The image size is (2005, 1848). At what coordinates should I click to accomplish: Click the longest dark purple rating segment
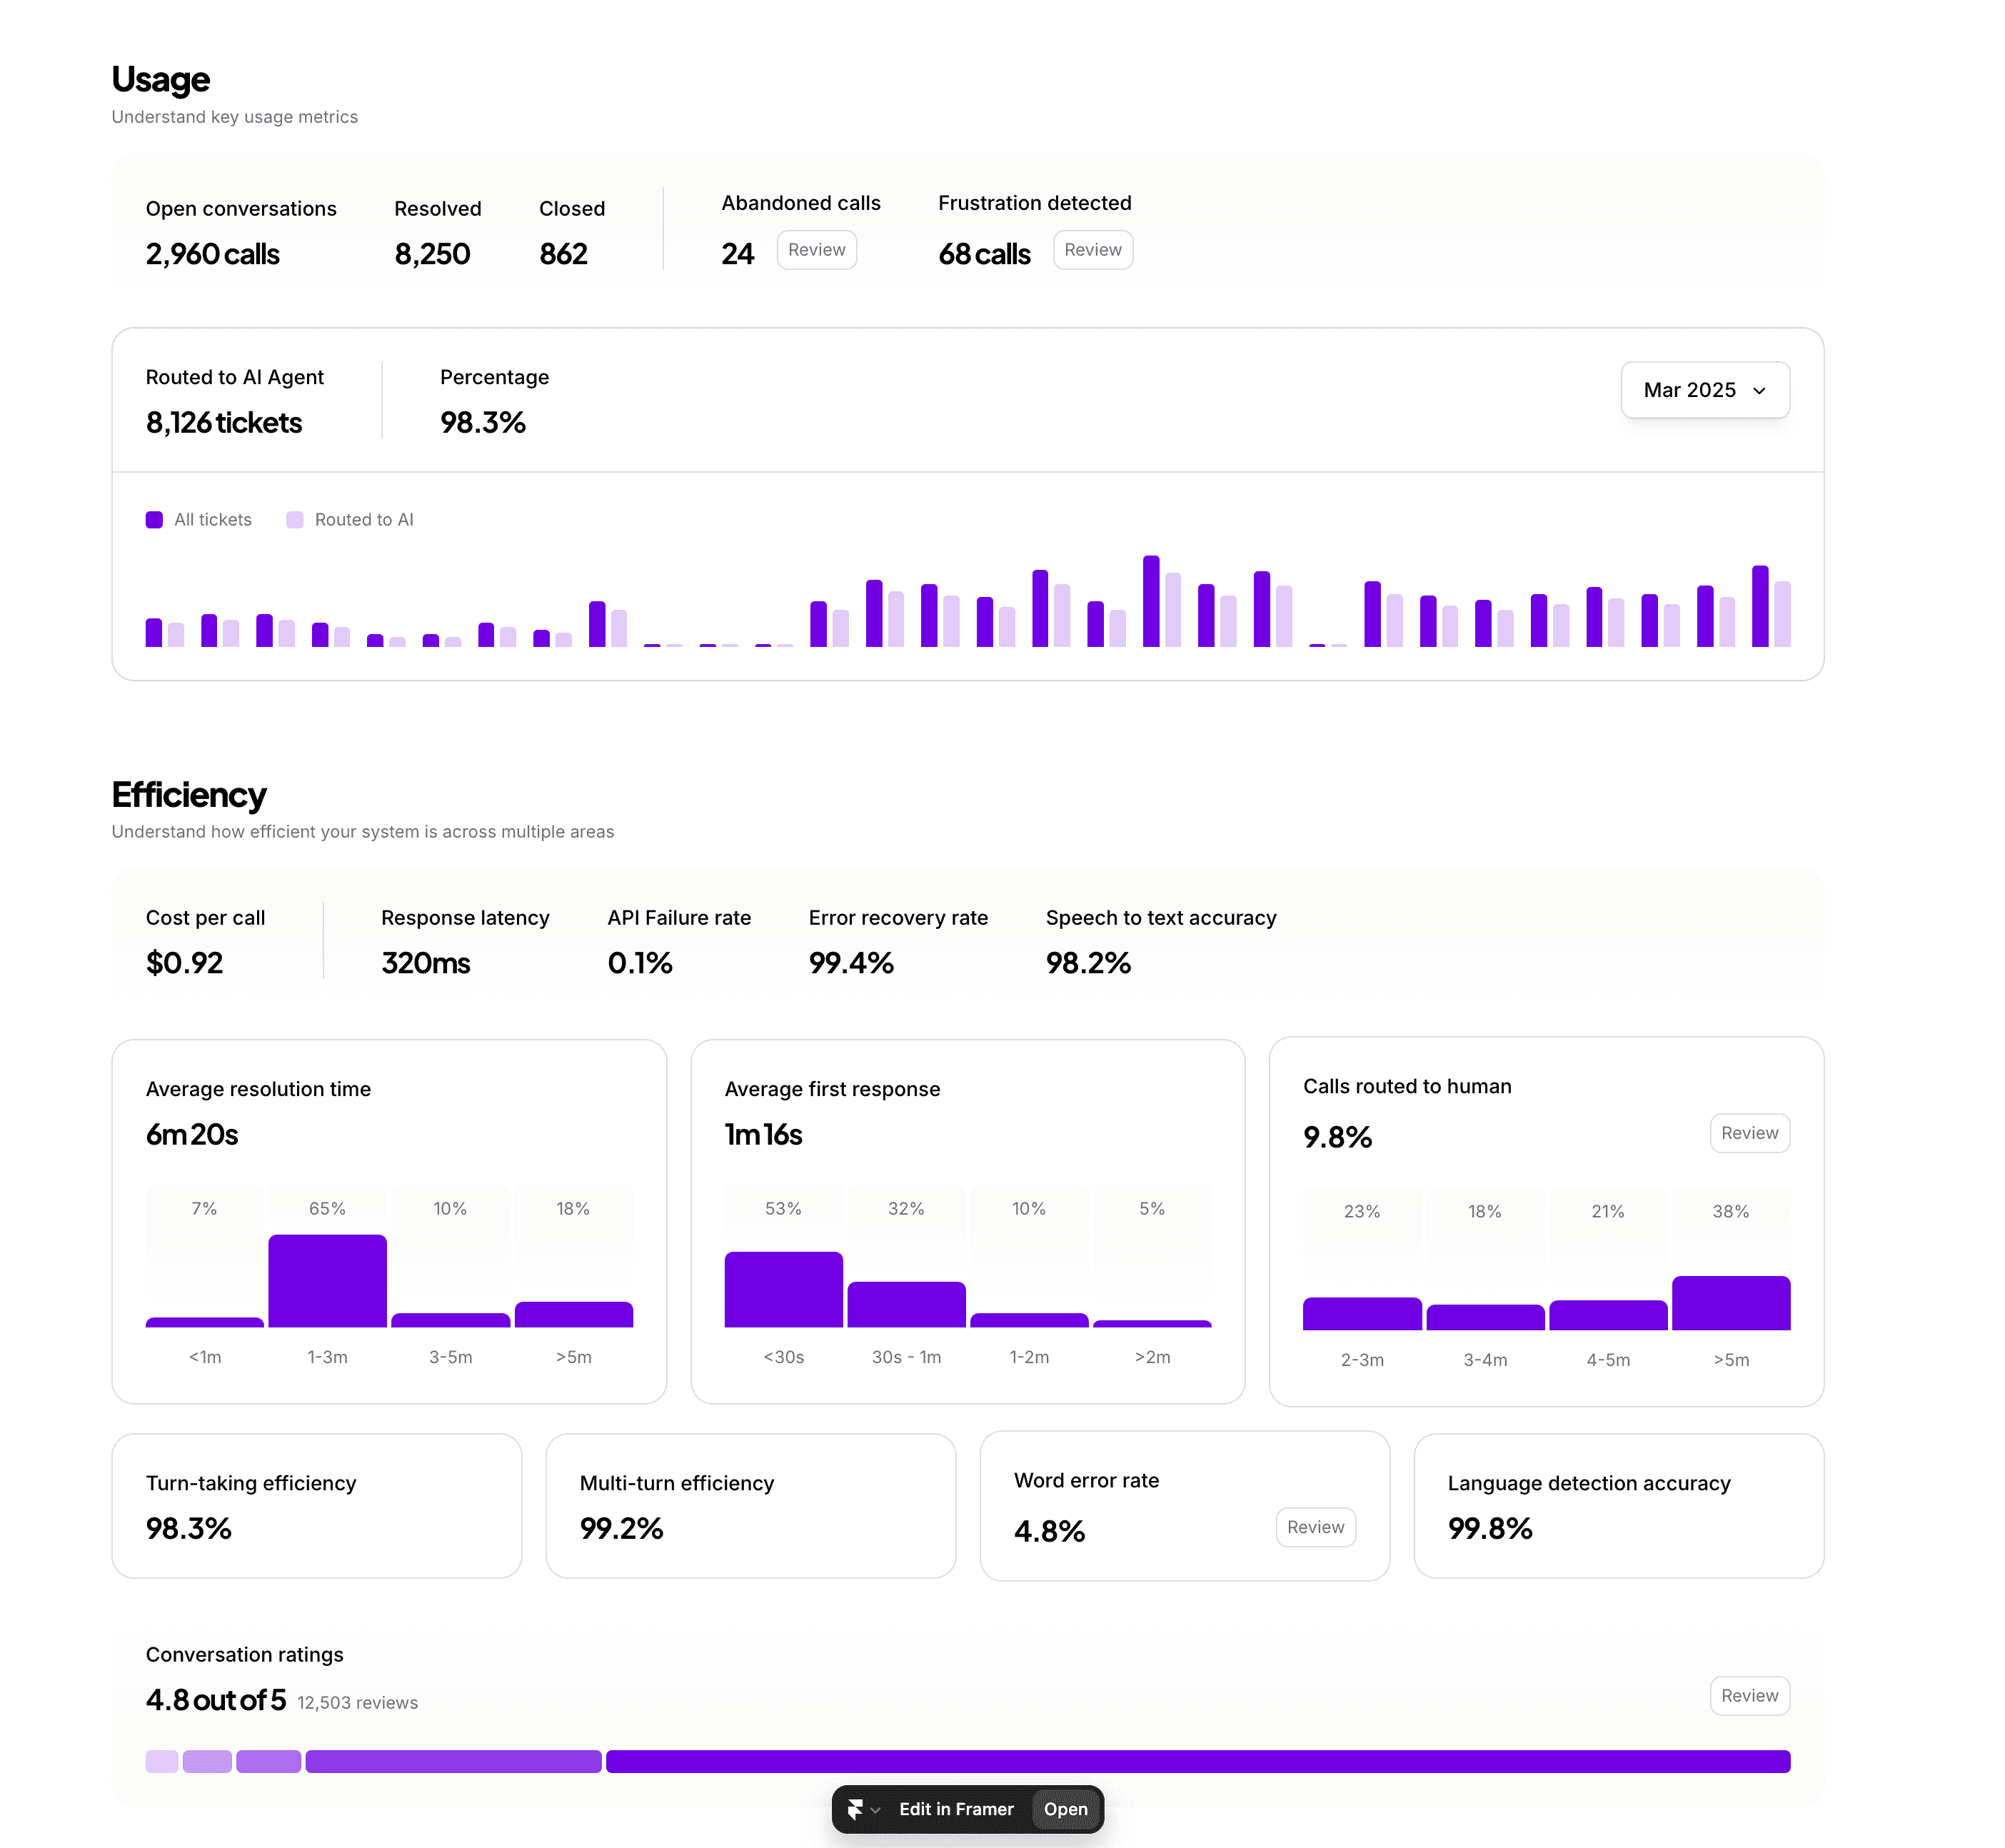1197,1762
